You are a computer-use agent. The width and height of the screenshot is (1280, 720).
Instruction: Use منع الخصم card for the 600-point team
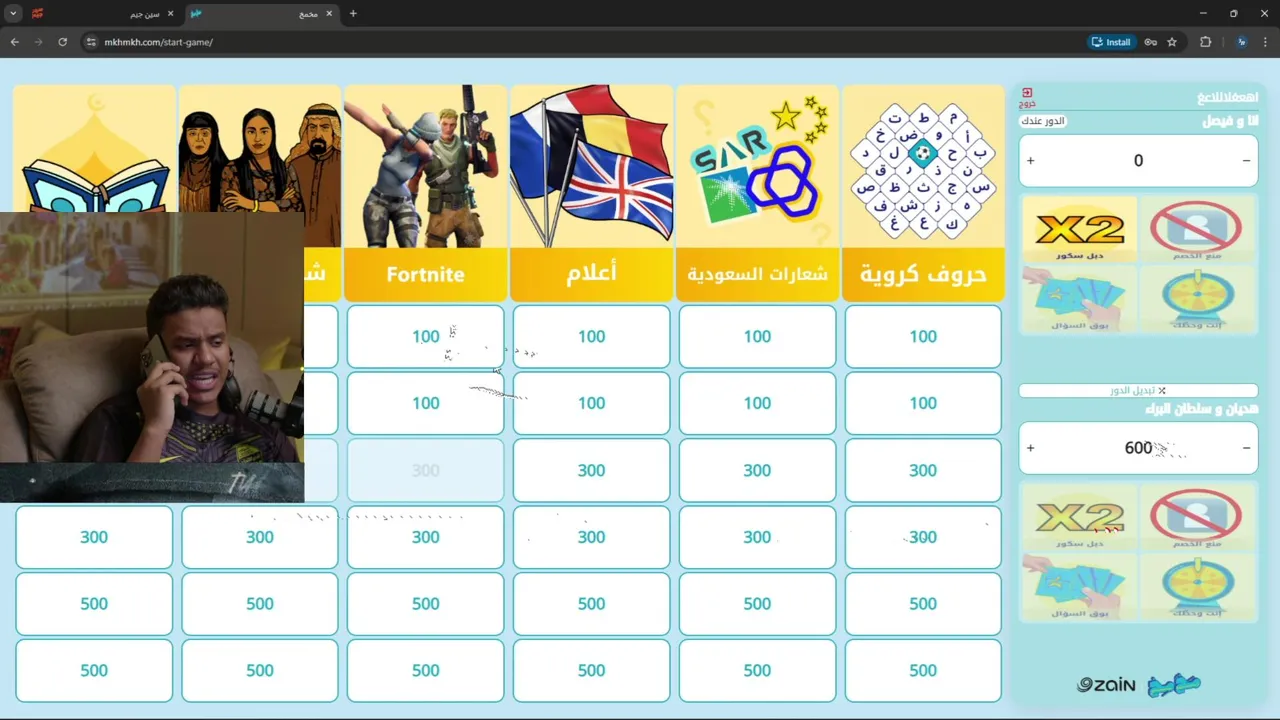1196,517
